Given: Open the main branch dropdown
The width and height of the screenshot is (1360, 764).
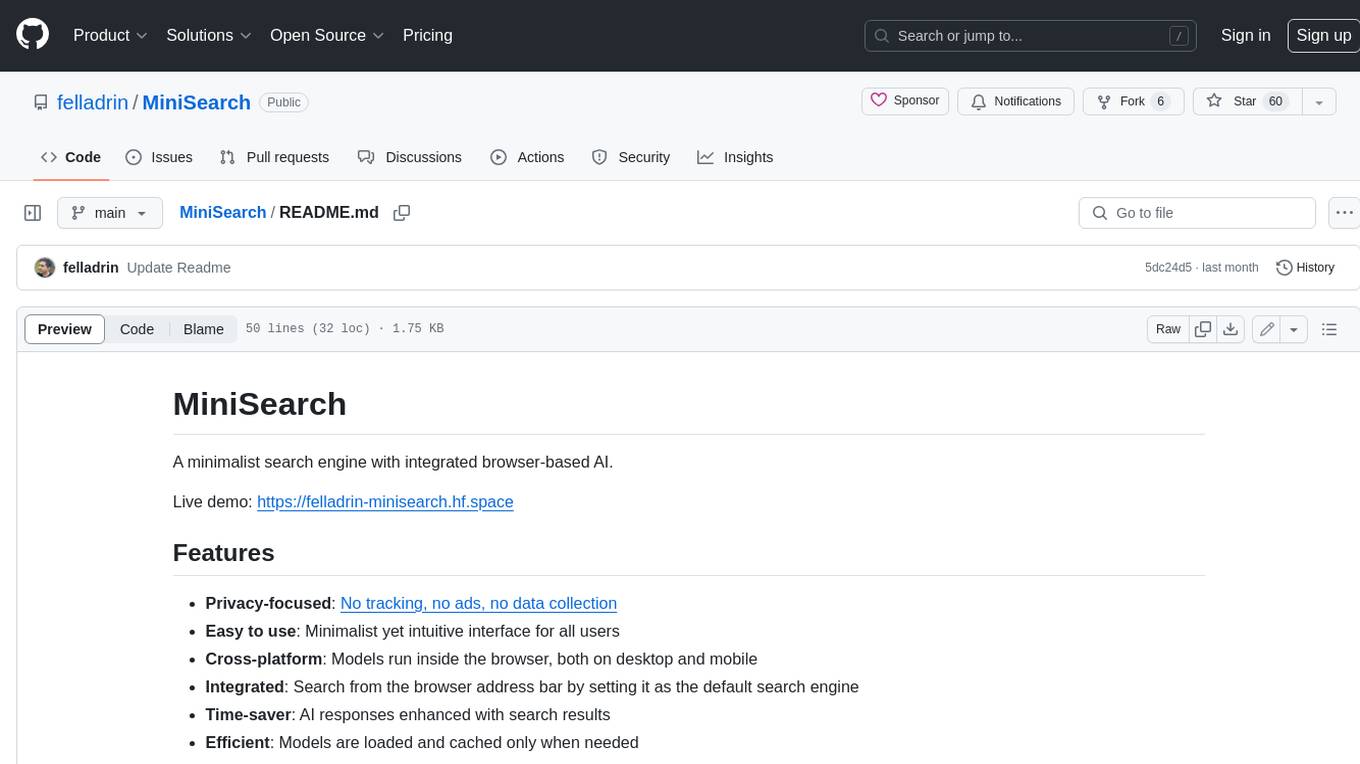Looking at the screenshot, I should (109, 213).
